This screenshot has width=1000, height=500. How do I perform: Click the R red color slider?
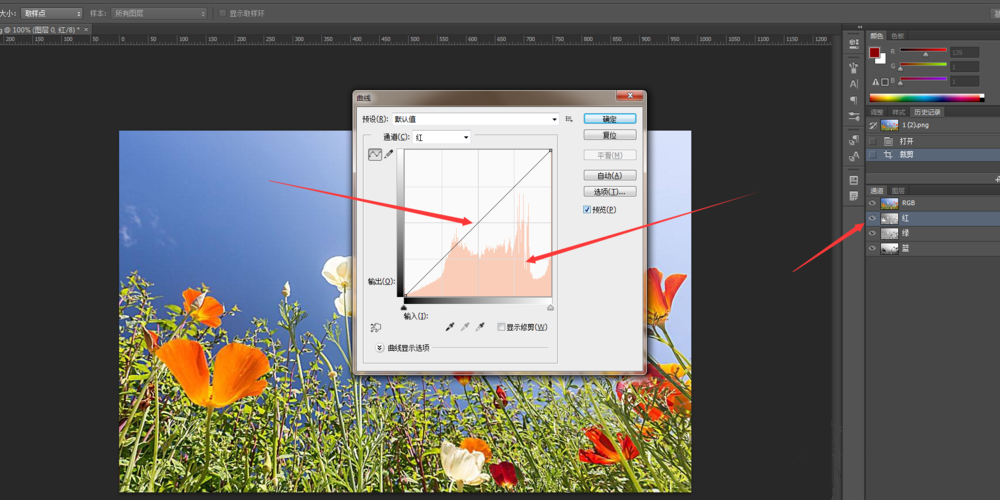(x=925, y=51)
